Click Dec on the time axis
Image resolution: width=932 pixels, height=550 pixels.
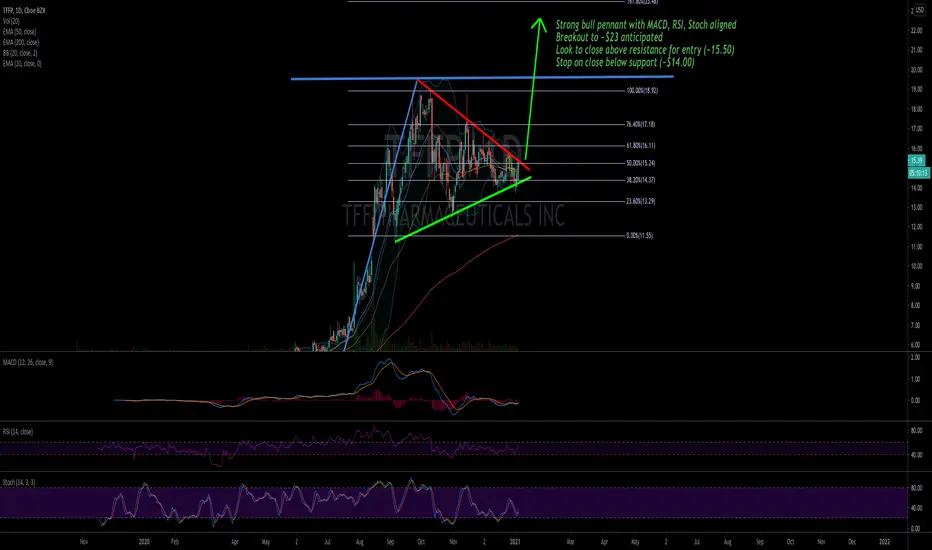852,542
